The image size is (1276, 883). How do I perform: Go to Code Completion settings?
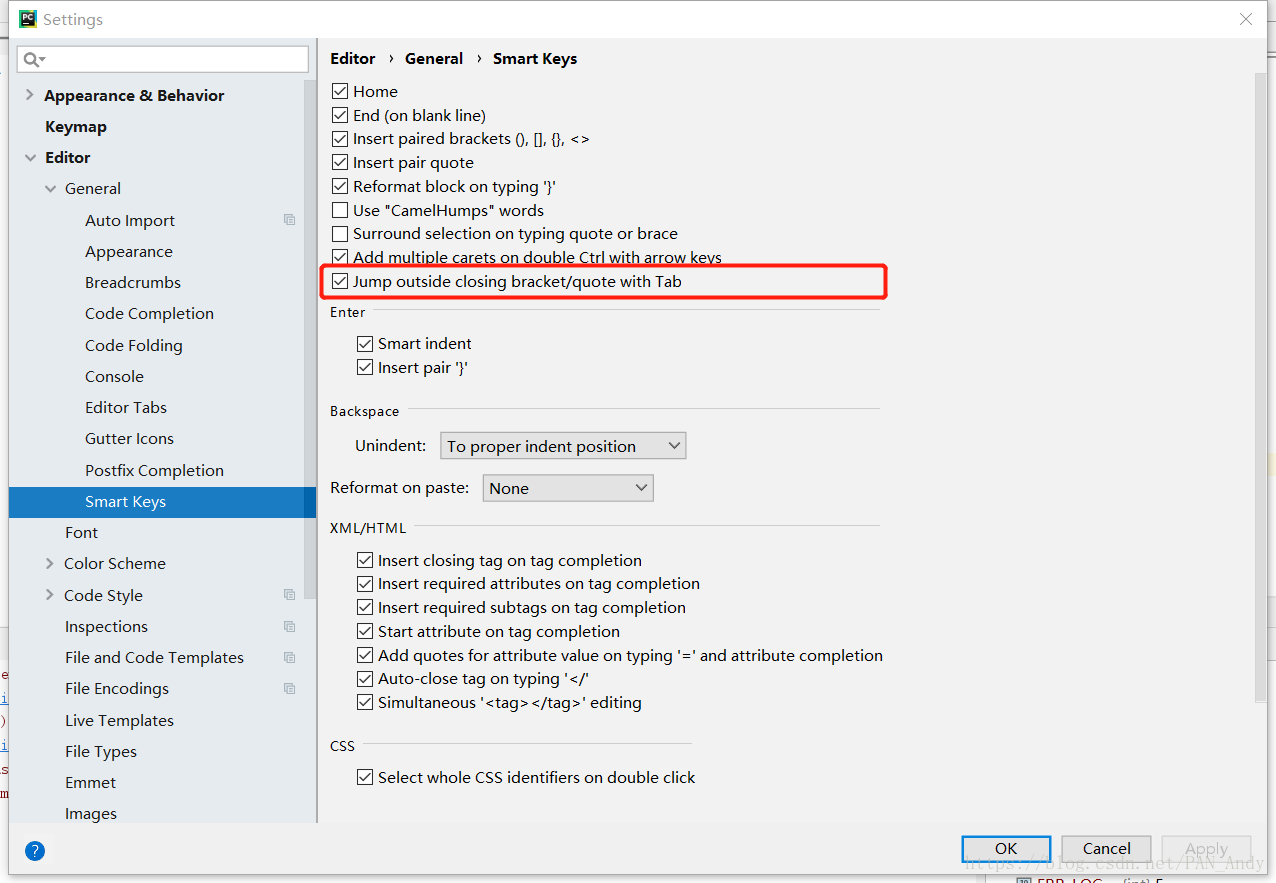tap(149, 313)
